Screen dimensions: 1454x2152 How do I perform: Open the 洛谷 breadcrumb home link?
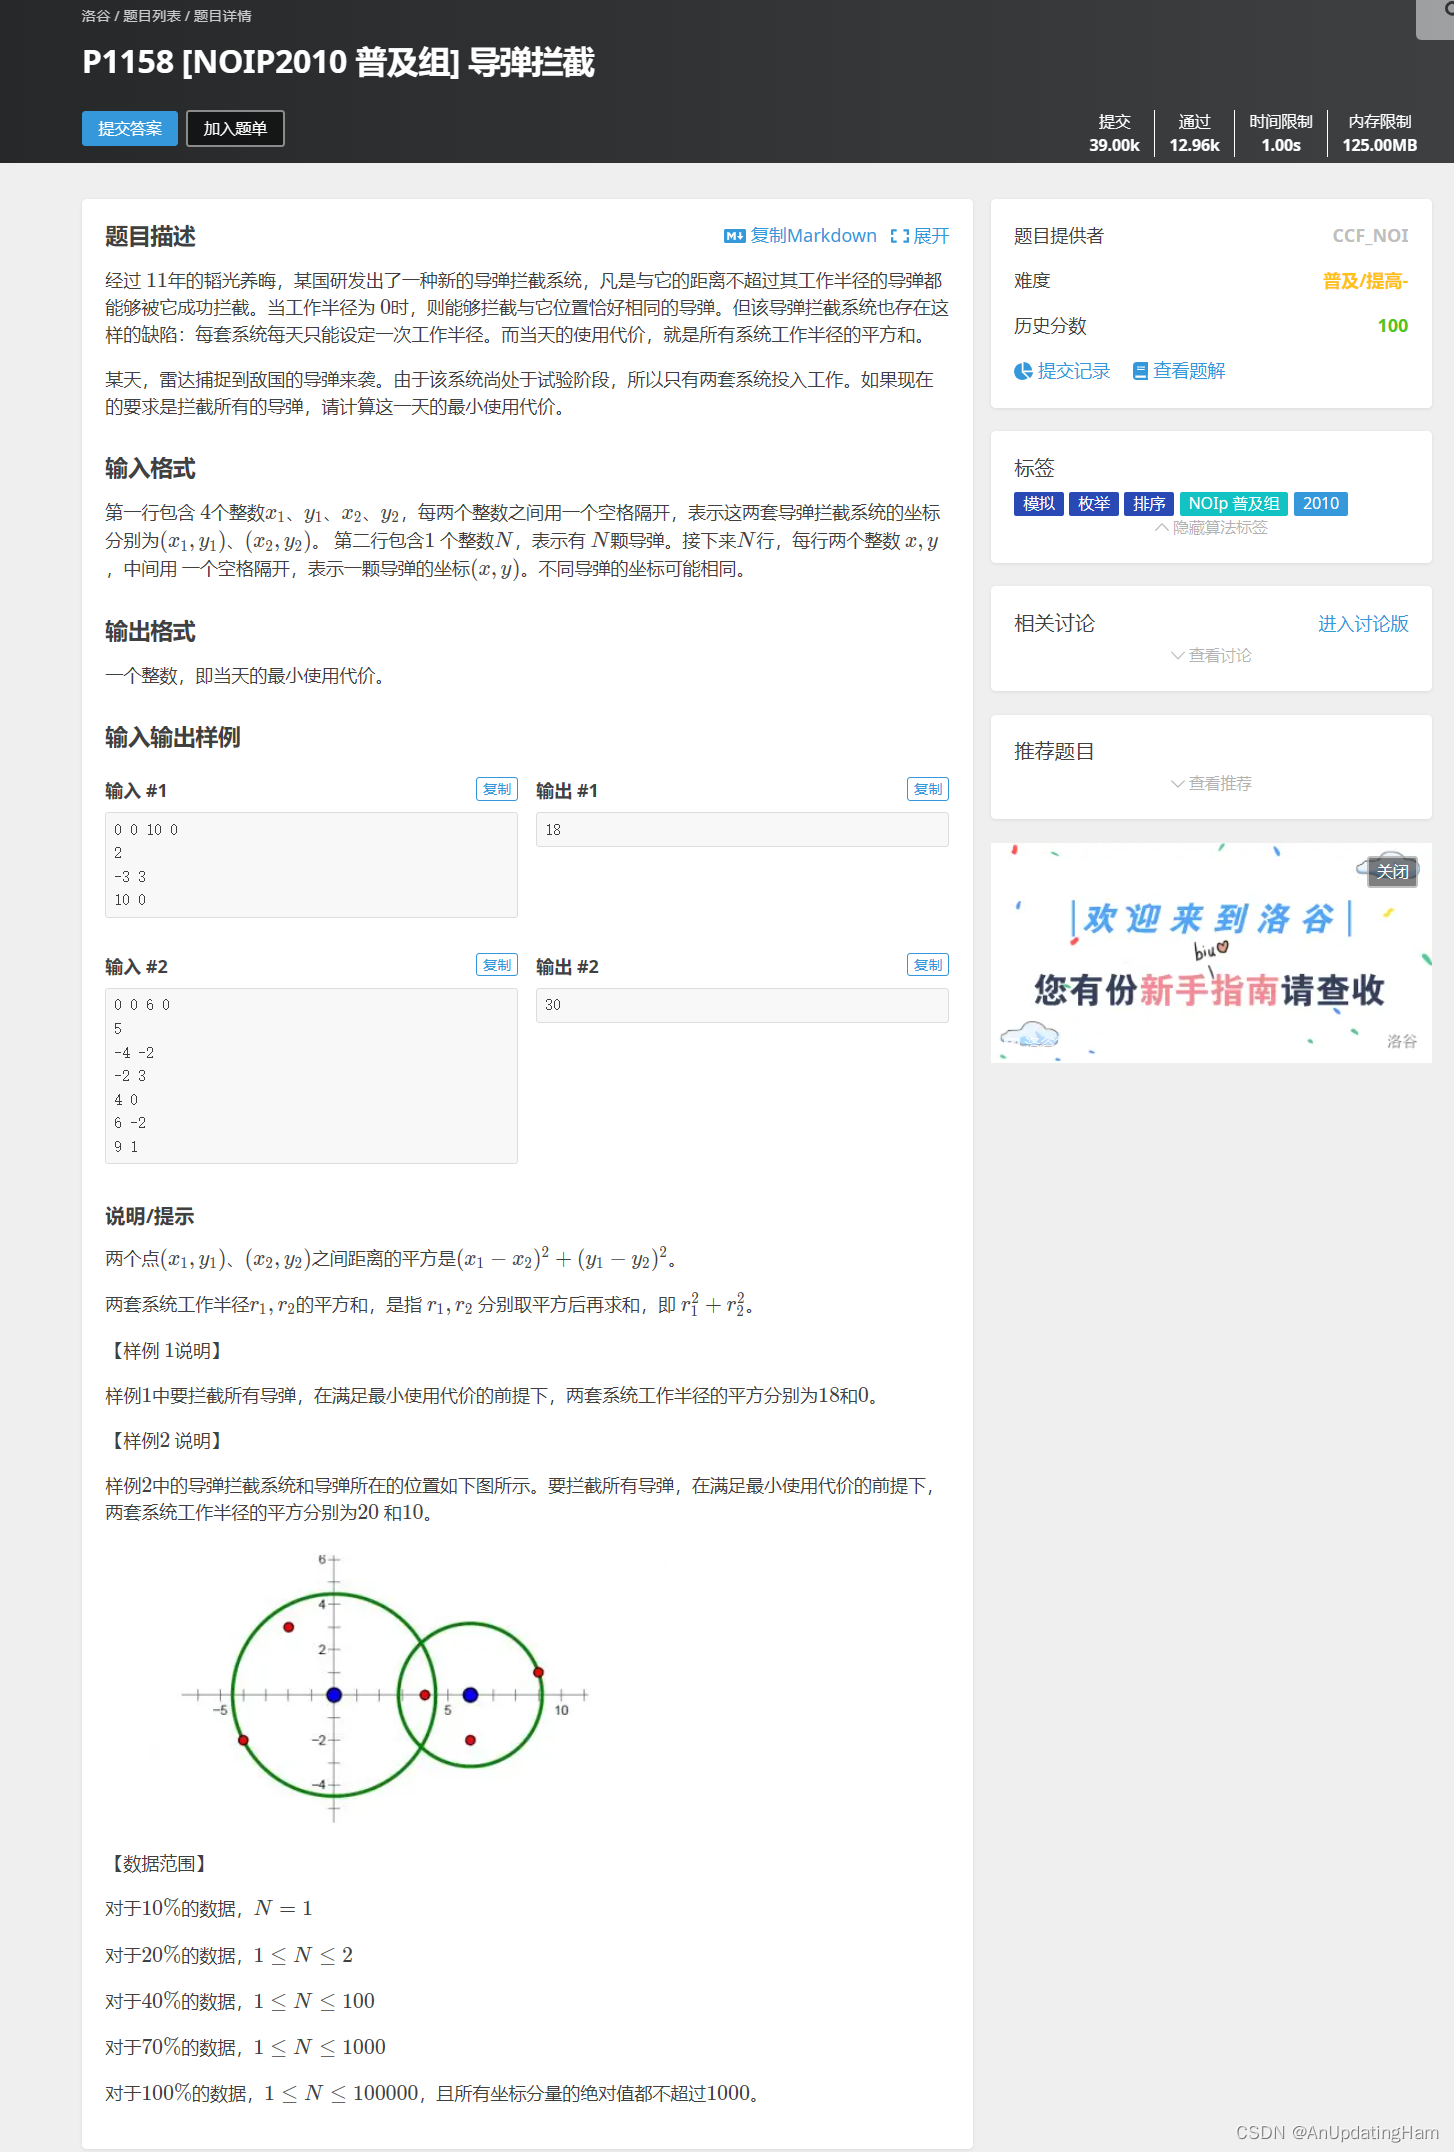[x=96, y=16]
